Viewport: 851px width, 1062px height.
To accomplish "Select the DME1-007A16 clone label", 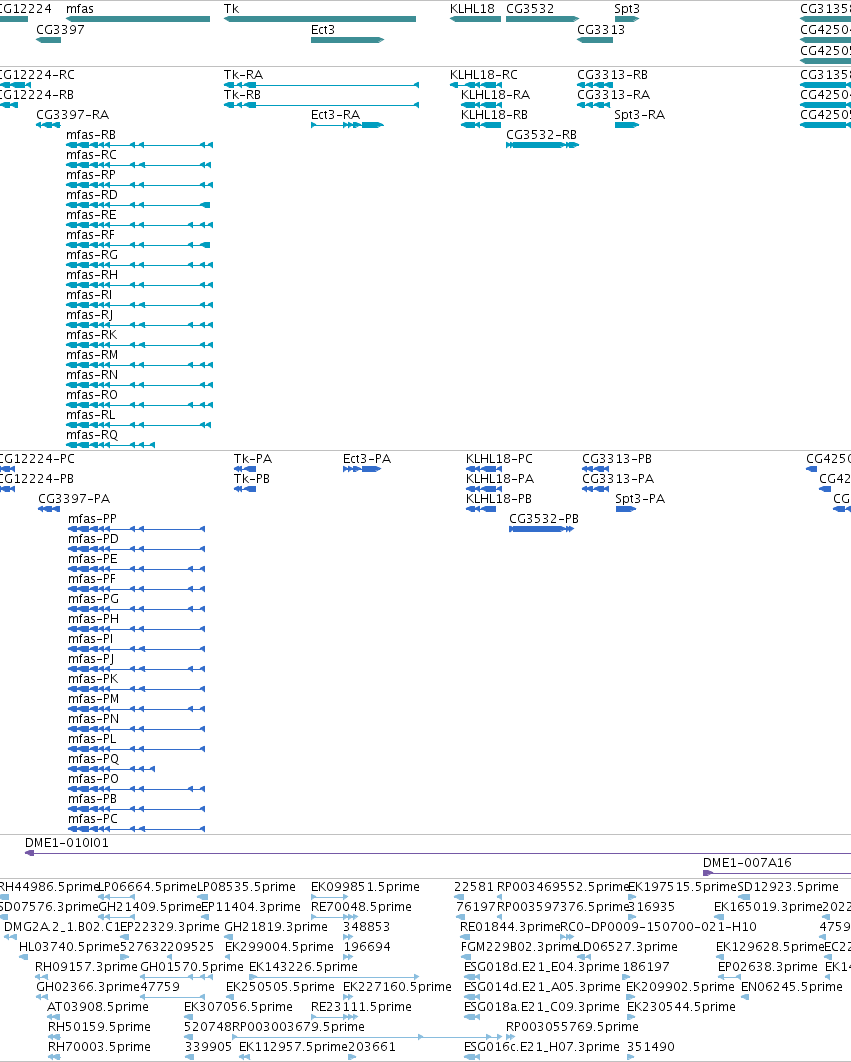I will click(x=747, y=863).
